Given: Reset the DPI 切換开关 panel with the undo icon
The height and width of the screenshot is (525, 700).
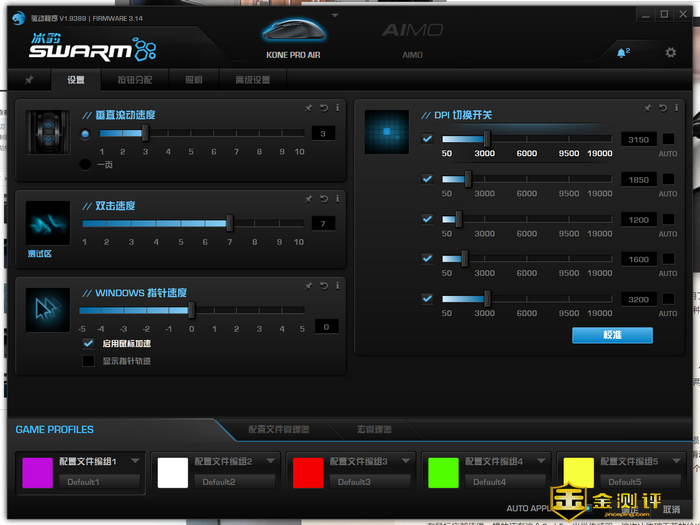Looking at the screenshot, I should click(663, 108).
